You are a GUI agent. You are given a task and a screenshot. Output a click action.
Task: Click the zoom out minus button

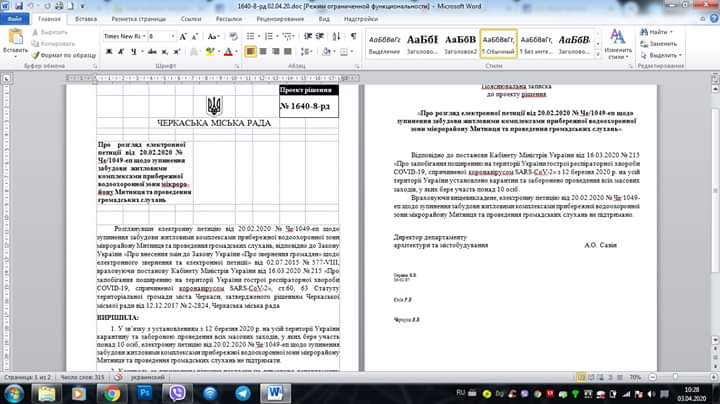tap(652, 377)
